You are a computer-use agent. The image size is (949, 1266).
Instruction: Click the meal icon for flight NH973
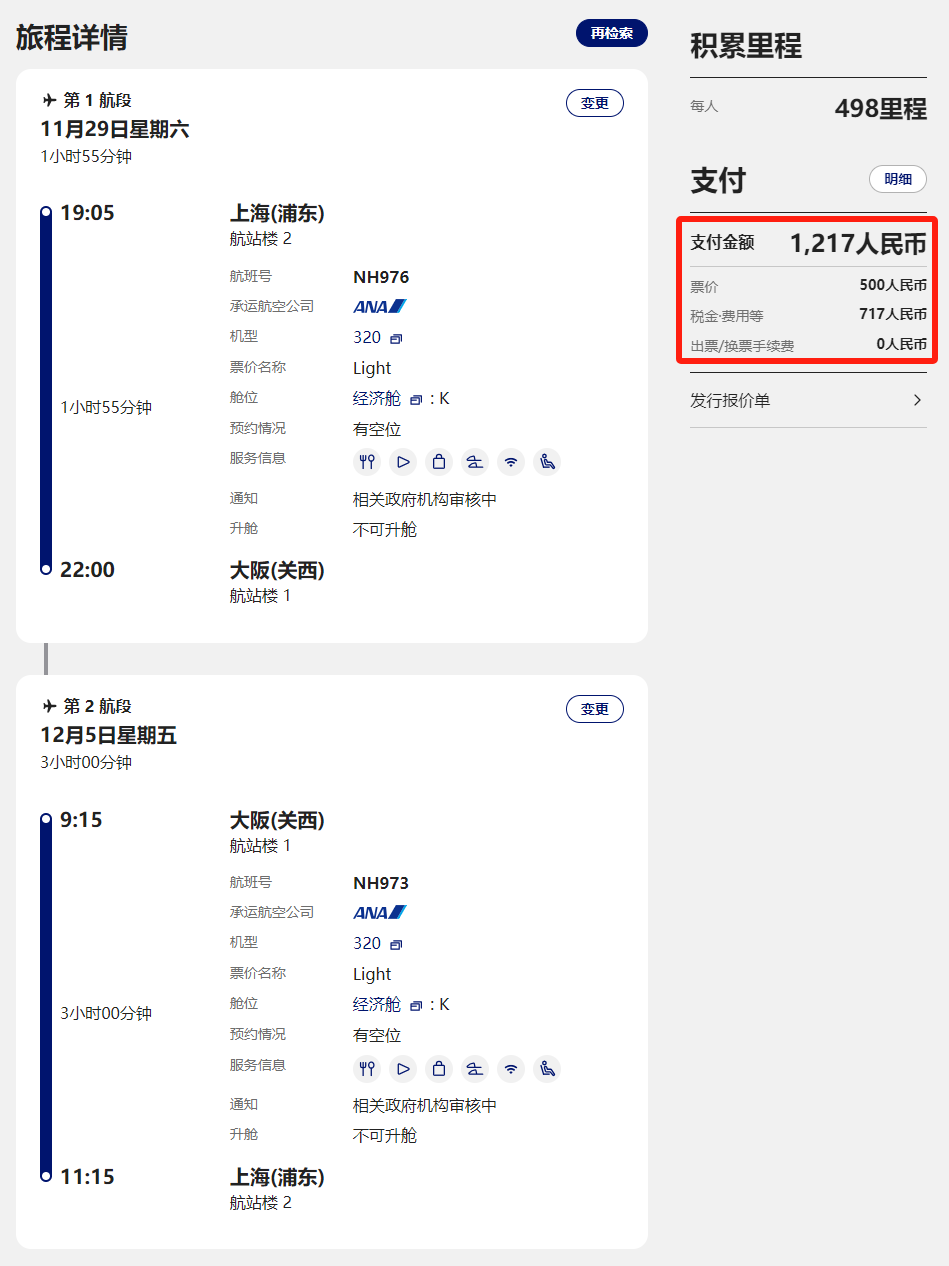(366, 1068)
